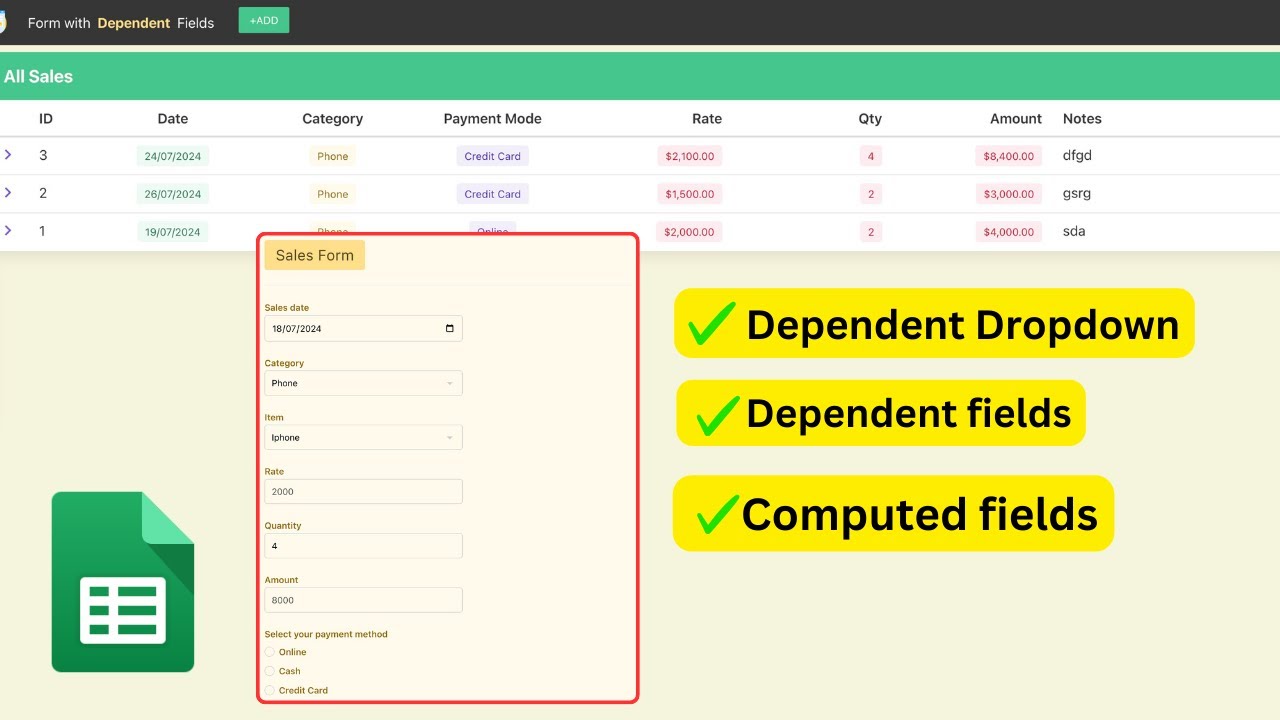
Task: Sort by the Qty column header
Action: coord(870,118)
